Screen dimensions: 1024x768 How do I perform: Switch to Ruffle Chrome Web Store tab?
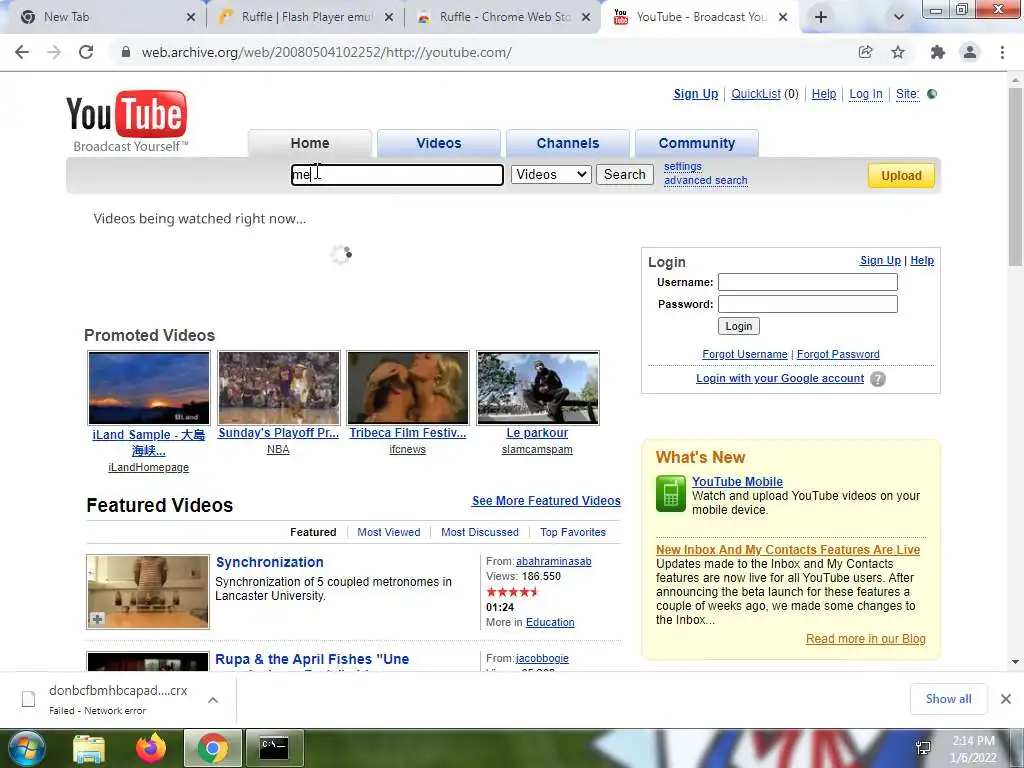pos(504,17)
